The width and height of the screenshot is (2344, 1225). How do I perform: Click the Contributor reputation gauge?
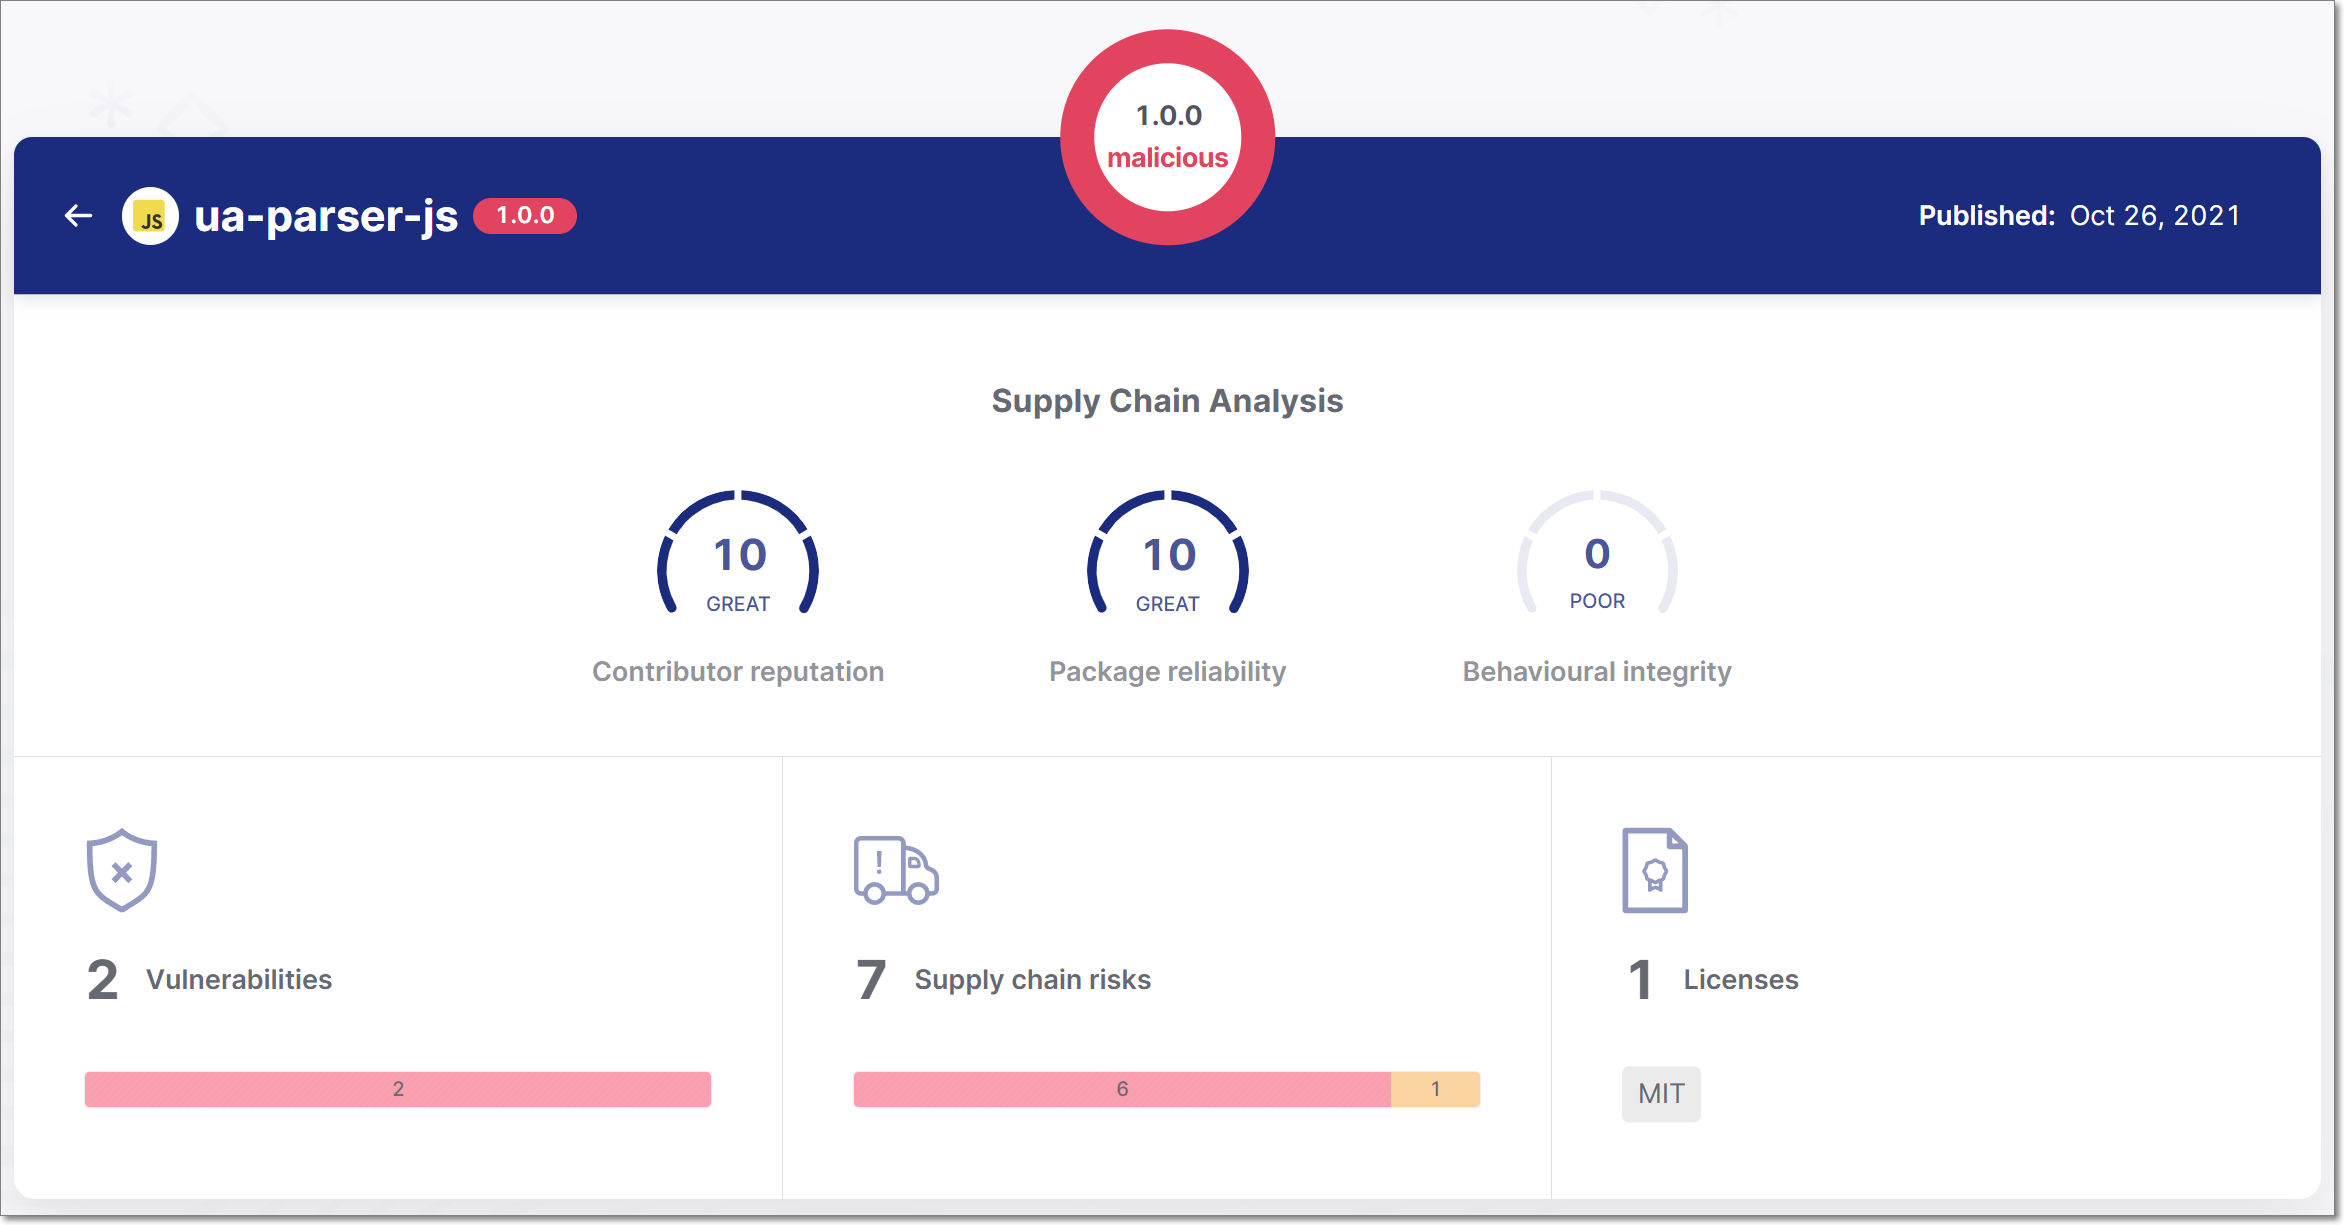pos(738,555)
